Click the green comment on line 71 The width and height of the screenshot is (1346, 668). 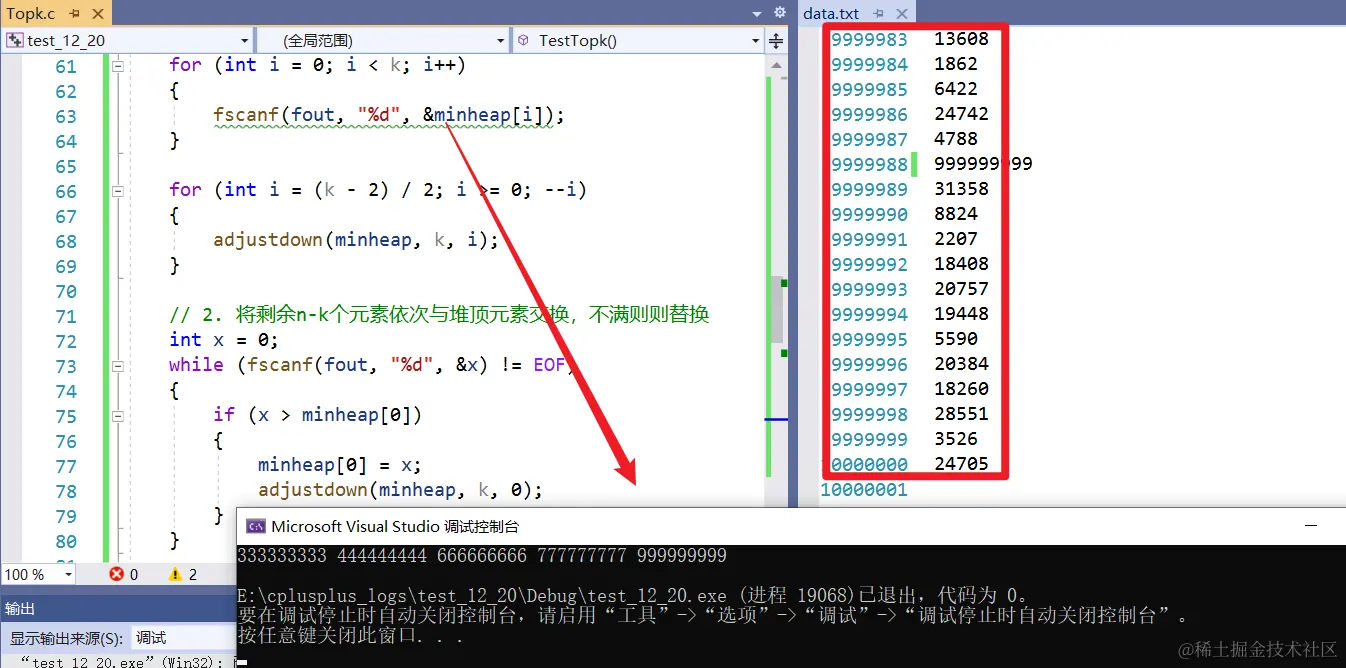pyautogui.click(x=439, y=315)
